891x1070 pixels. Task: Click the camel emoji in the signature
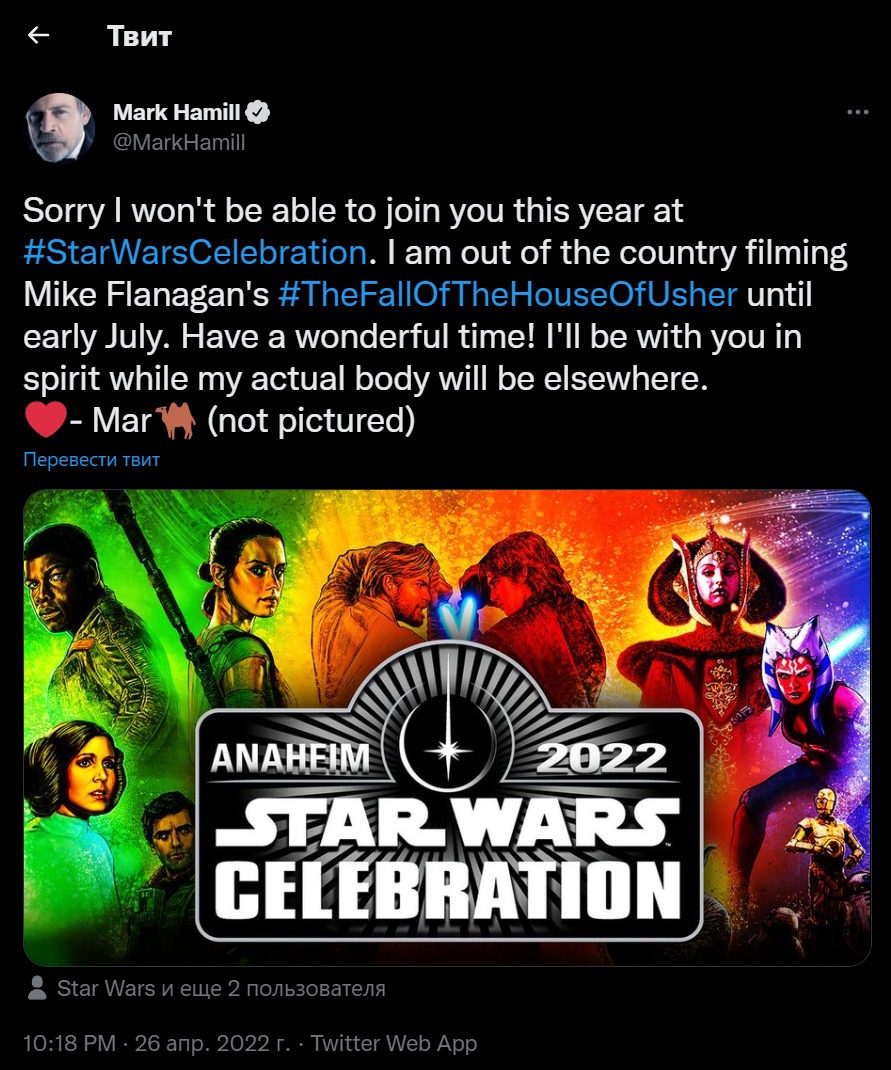tap(176, 420)
